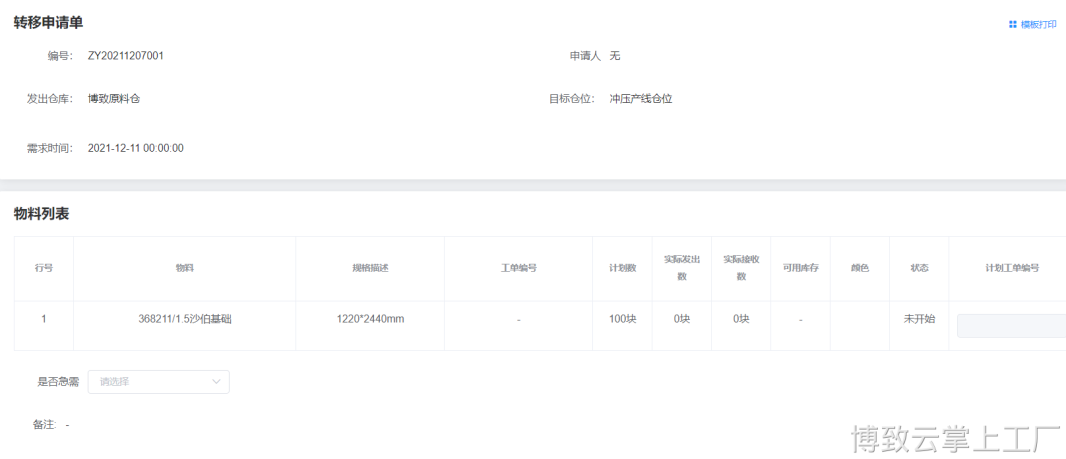Click the 未开始 status cell
1066x459 pixels.
919,319
